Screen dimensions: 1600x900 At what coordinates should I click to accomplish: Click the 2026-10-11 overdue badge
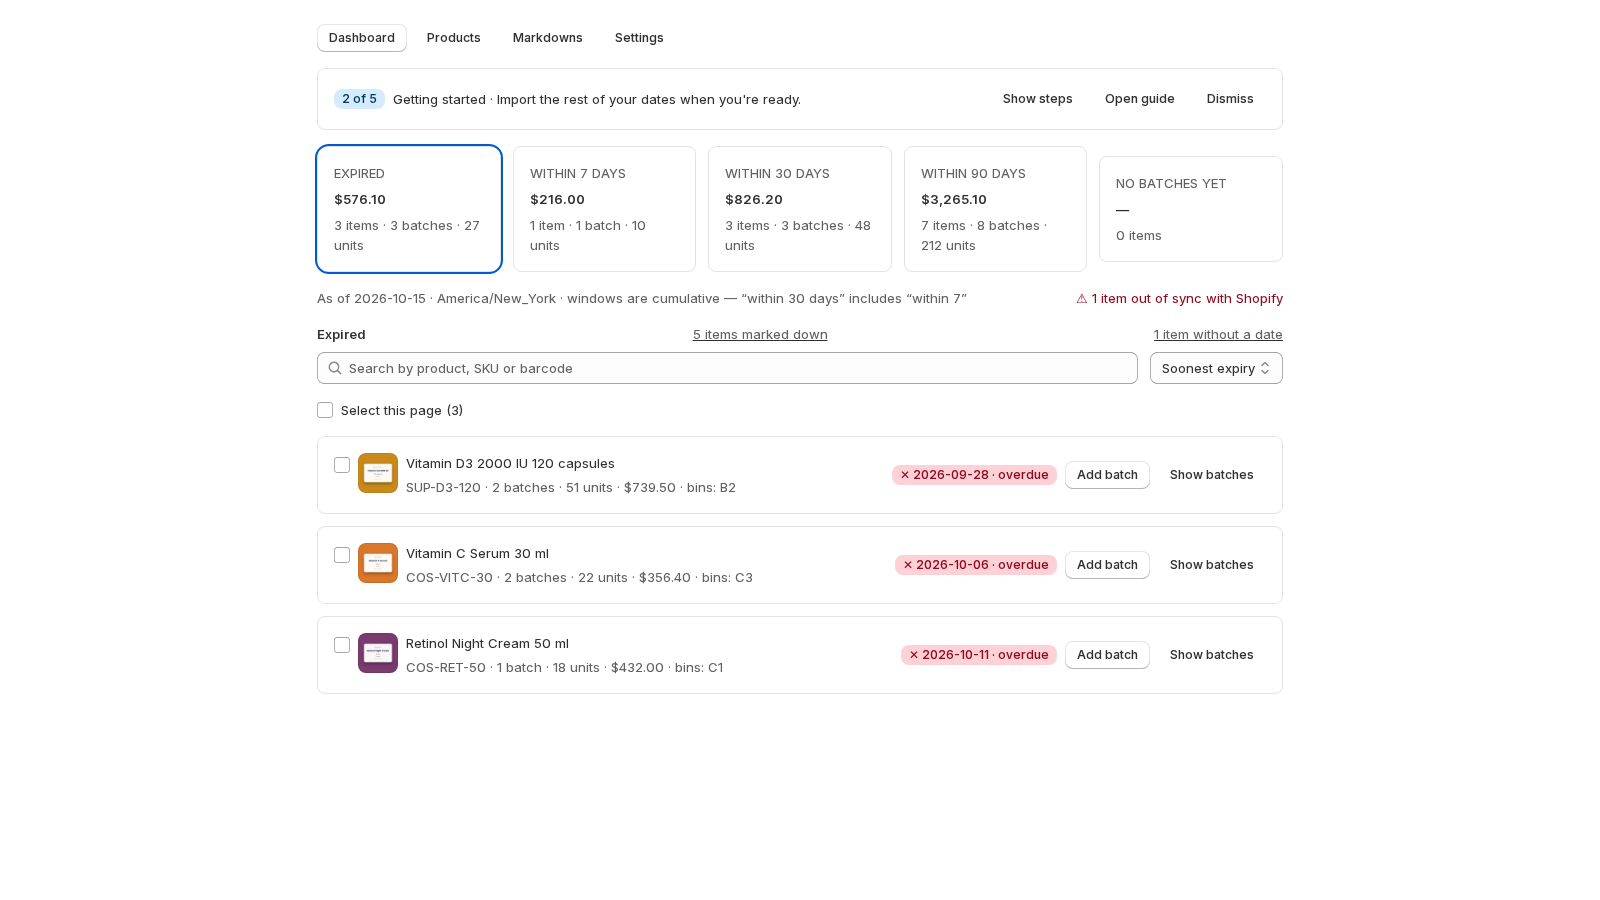click(x=979, y=655)
